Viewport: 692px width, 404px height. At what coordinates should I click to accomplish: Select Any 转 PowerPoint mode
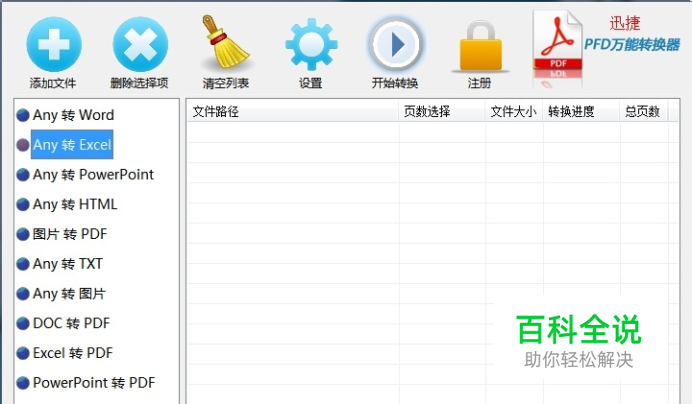point(93,175)
